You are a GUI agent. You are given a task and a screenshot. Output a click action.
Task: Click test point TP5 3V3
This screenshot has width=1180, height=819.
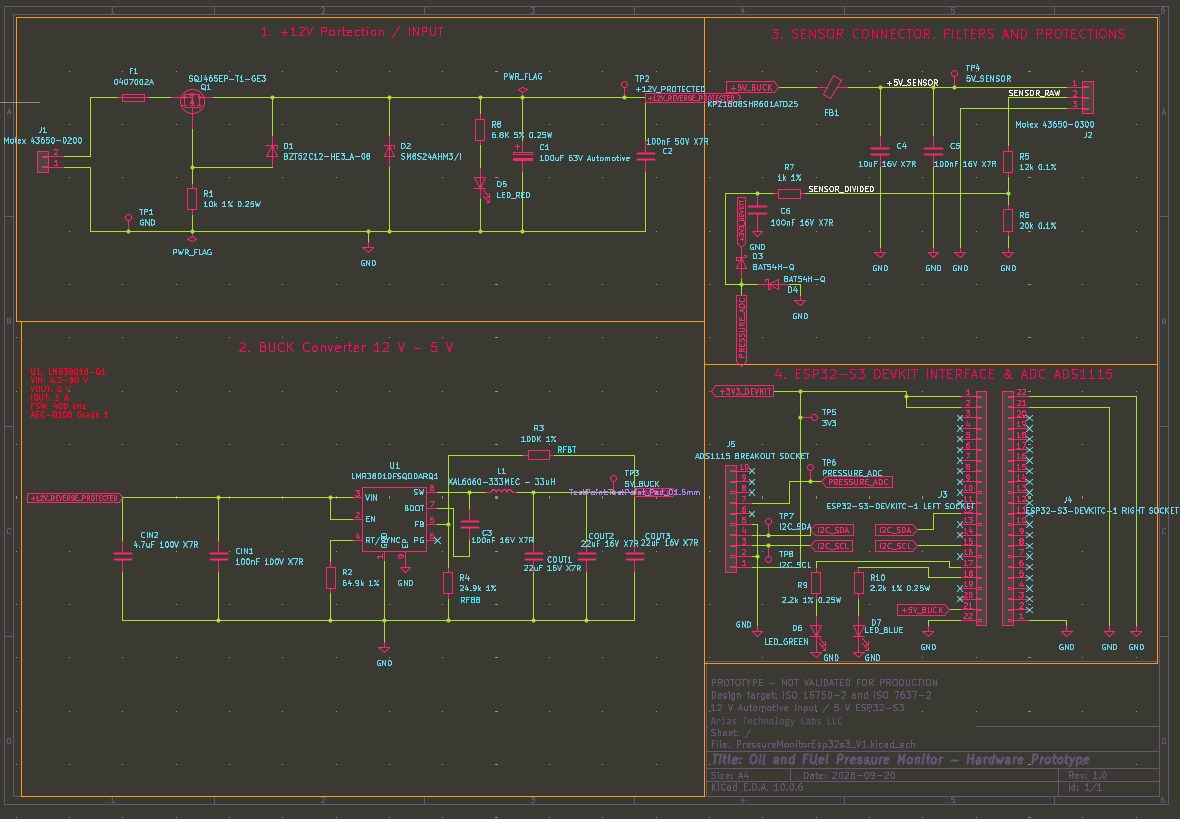click(x=813, y=417)
